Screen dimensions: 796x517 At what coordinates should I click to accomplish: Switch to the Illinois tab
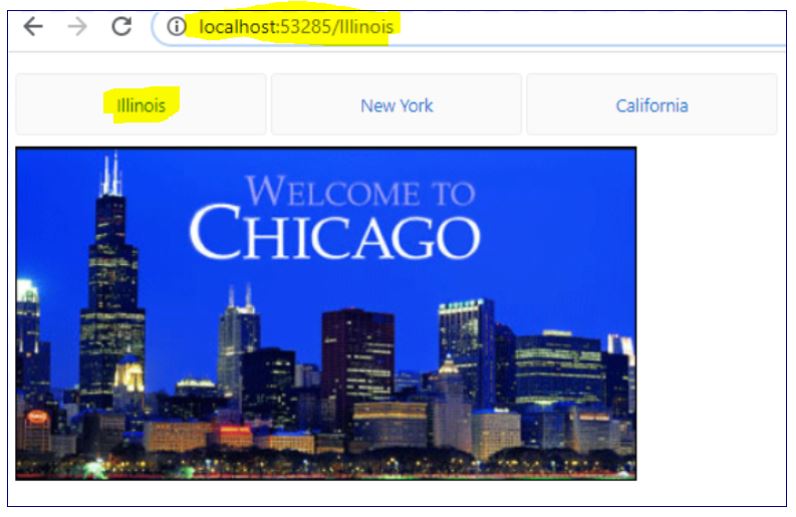[x=141, y=105]
